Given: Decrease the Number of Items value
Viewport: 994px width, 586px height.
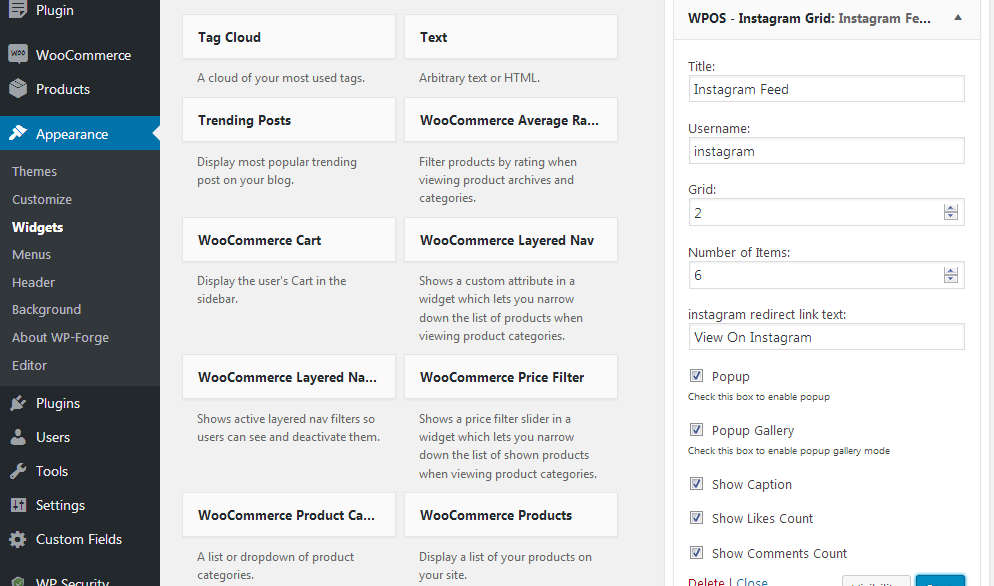Looking at the screenshot, I should click(x=951, y=280).
